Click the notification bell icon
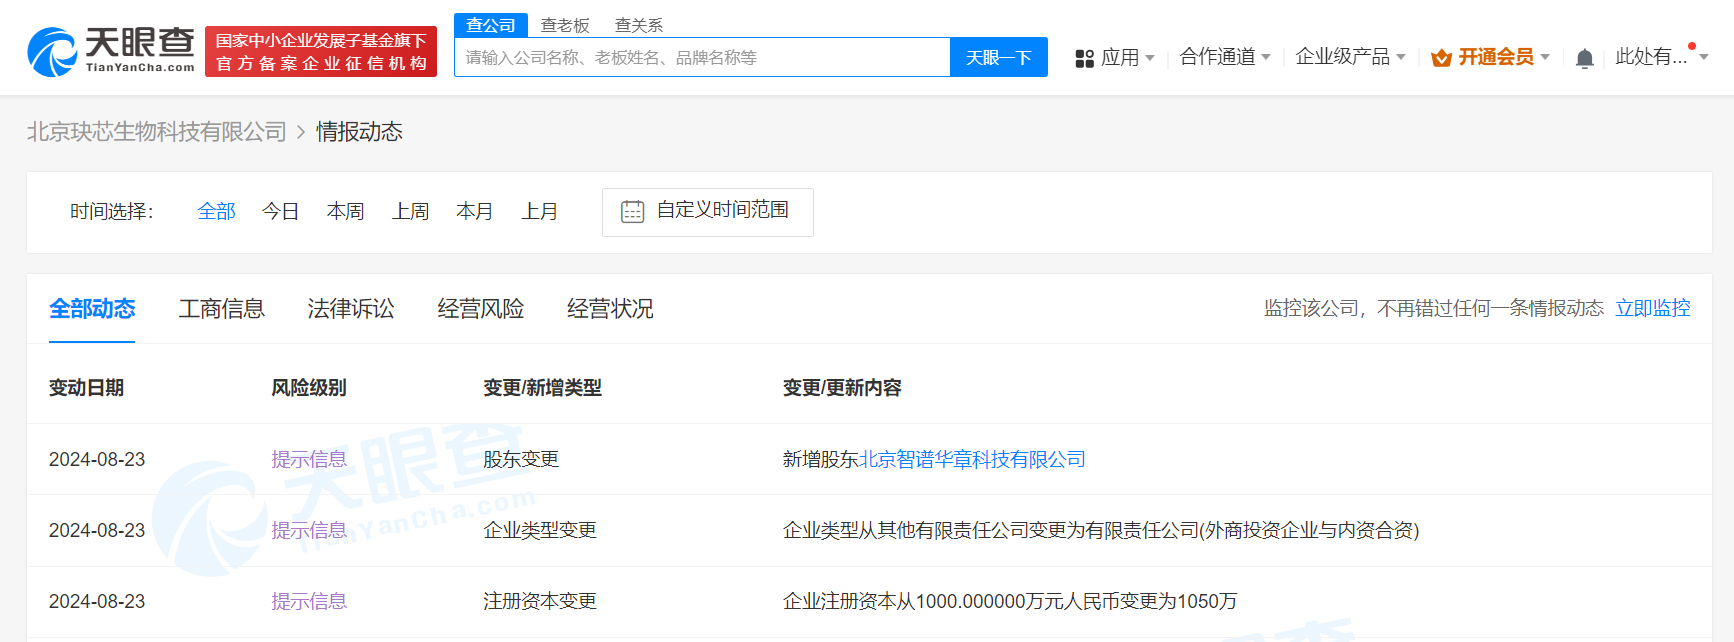 tap(1584, 58)
